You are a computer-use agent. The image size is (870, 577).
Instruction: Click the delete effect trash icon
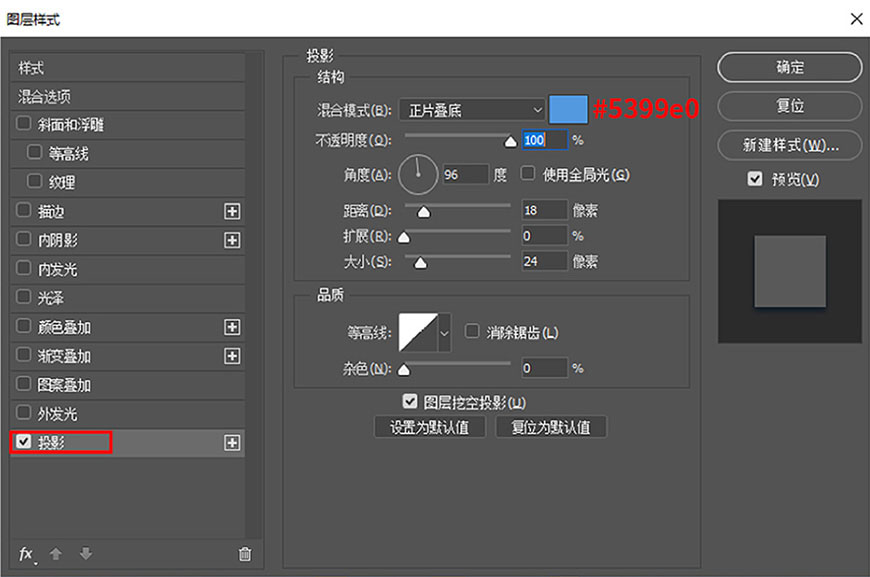[x=243, y=554]
